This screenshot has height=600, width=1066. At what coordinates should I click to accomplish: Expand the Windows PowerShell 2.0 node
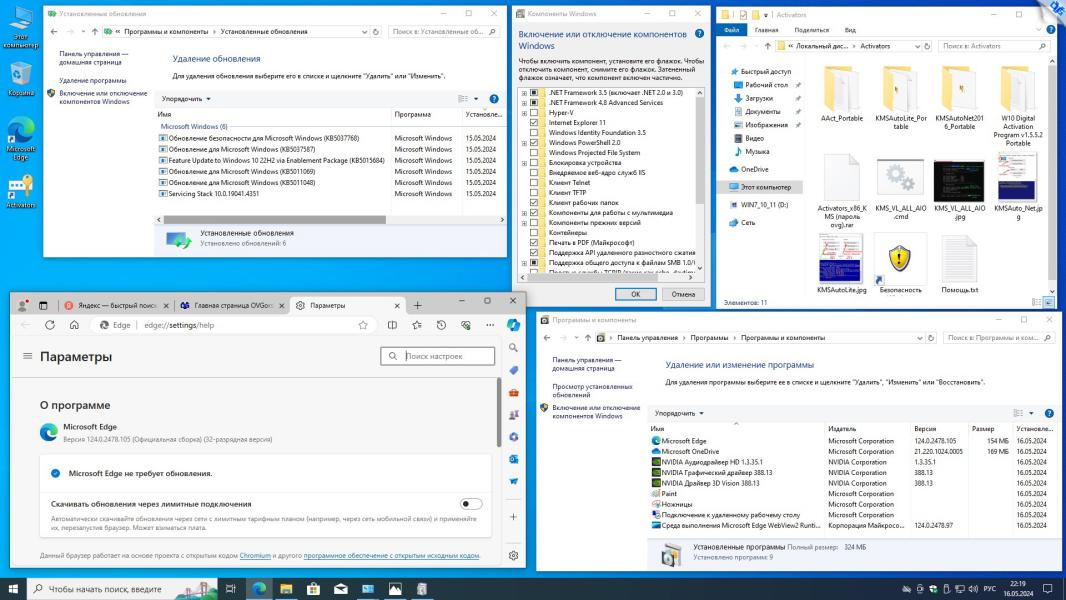(x=524, y=143)
